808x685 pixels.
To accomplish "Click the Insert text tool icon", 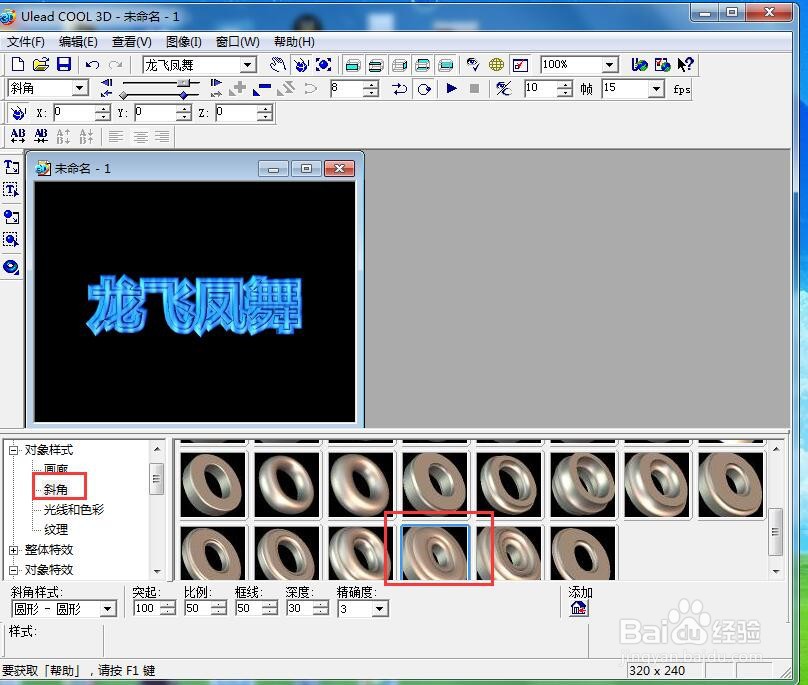I will pos(11,167).
